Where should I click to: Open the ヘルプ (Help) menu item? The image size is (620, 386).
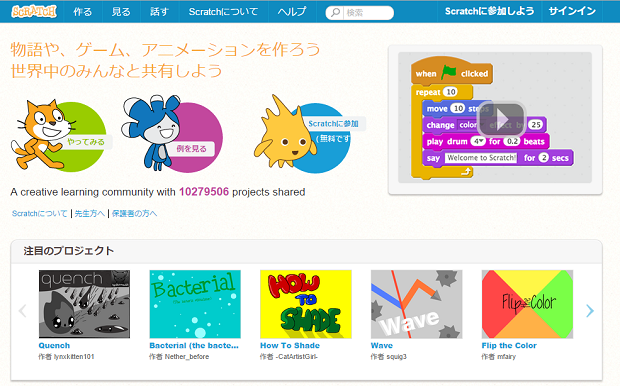[x=292, y=12]
